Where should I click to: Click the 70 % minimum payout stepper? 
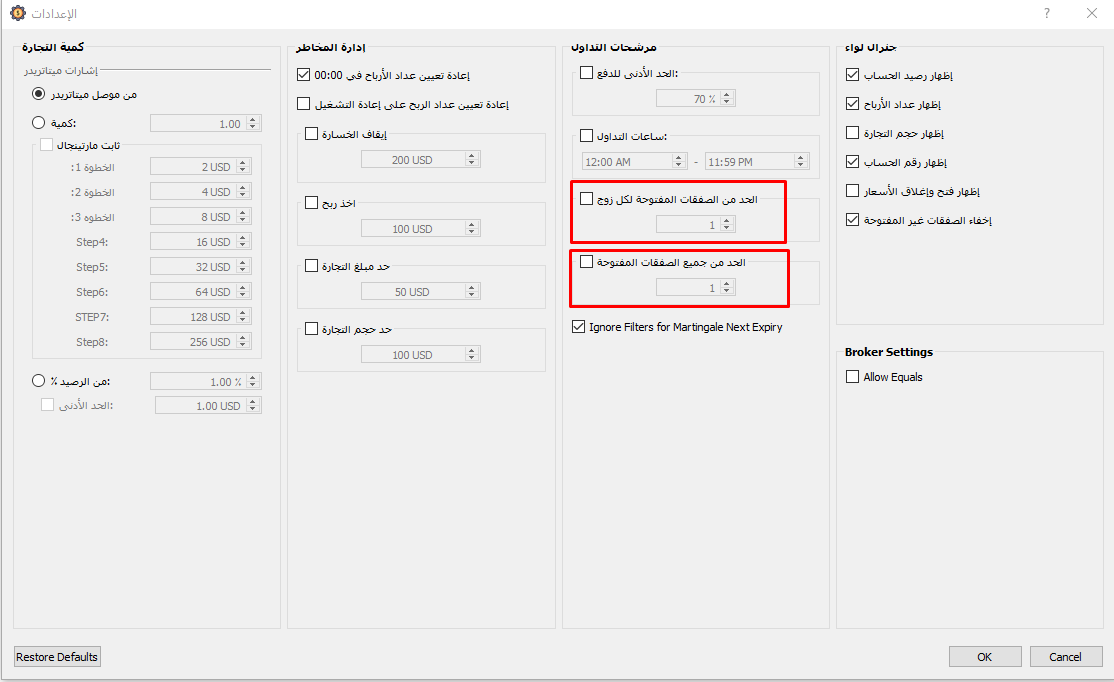(727, 99)
